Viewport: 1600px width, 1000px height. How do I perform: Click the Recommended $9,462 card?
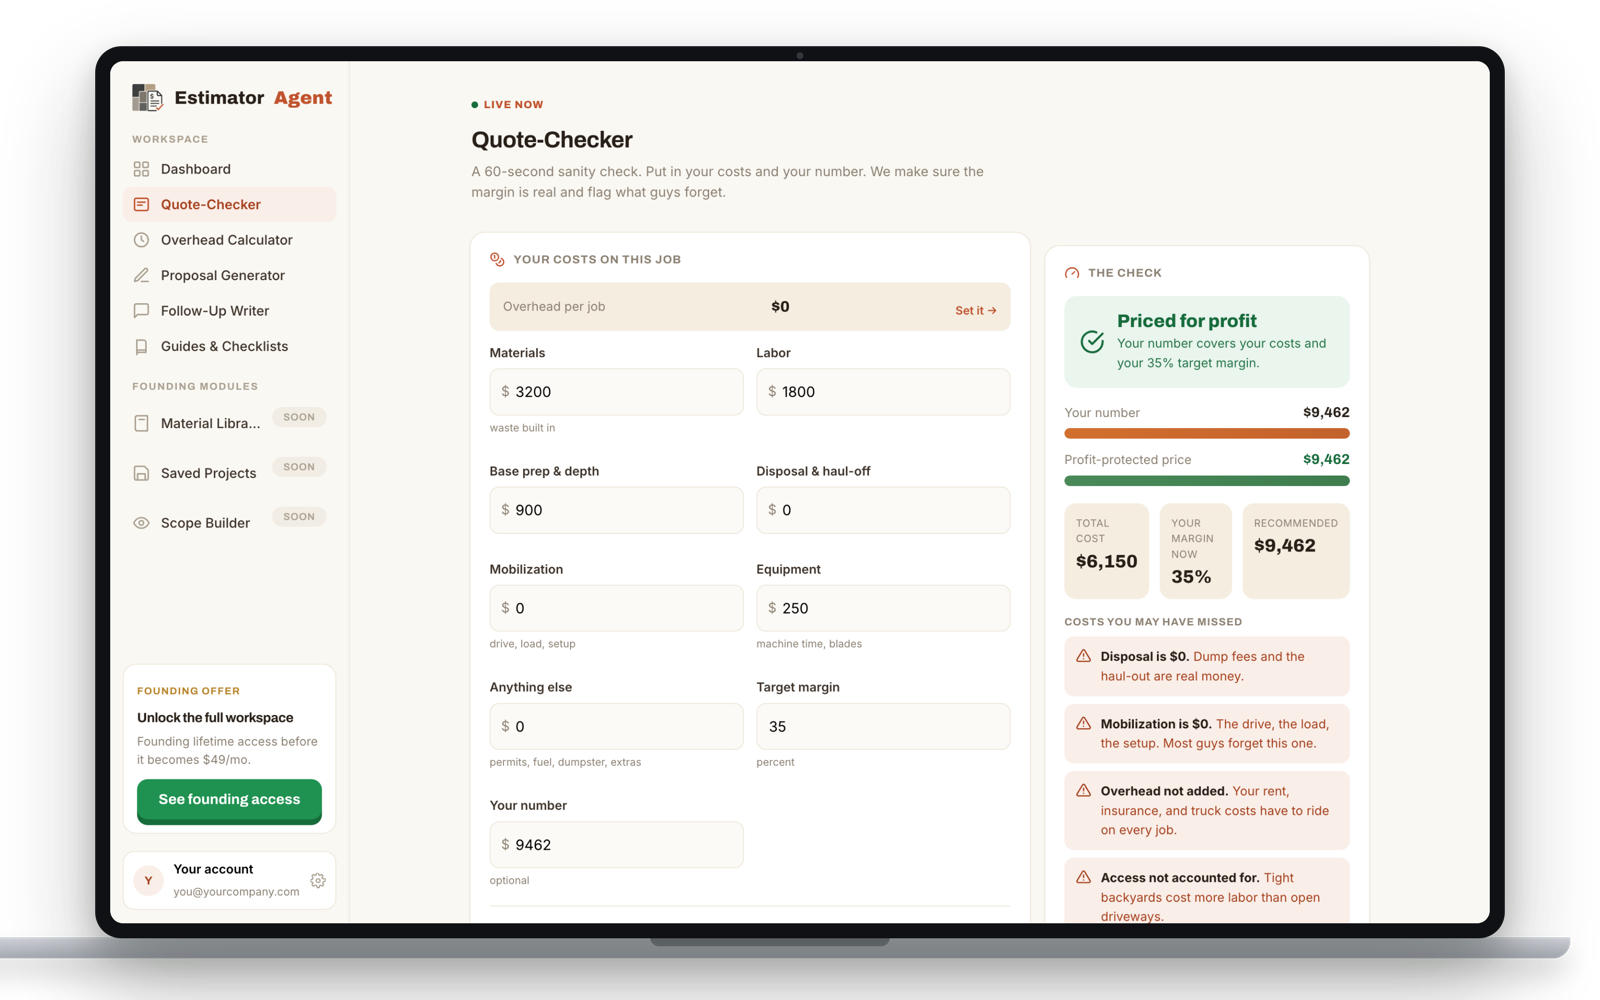point(1296,551)
